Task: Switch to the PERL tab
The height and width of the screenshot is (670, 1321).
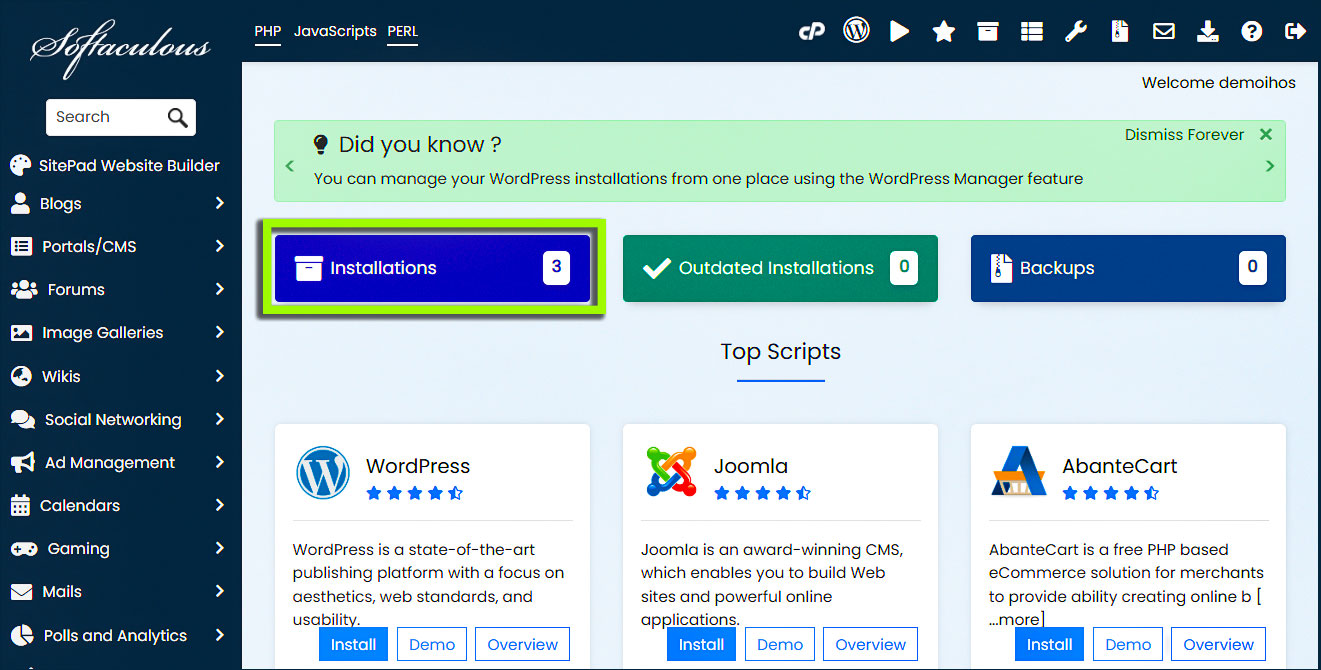Action: (x=402, y=31)
